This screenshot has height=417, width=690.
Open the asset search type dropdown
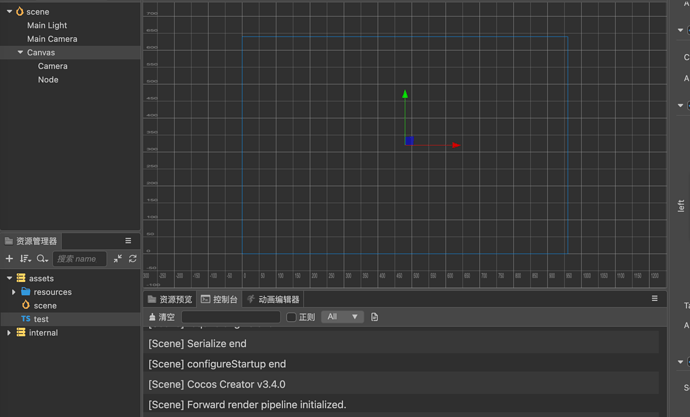point(42,259)
